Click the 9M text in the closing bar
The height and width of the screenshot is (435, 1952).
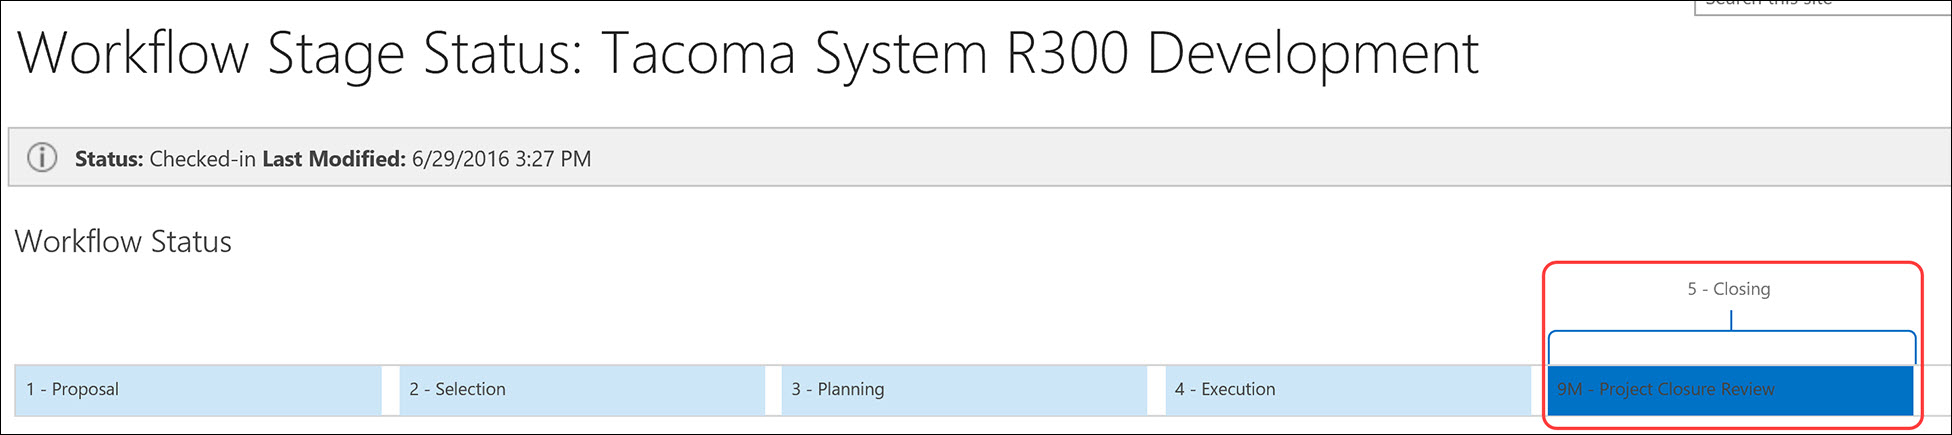(1570, 390)
